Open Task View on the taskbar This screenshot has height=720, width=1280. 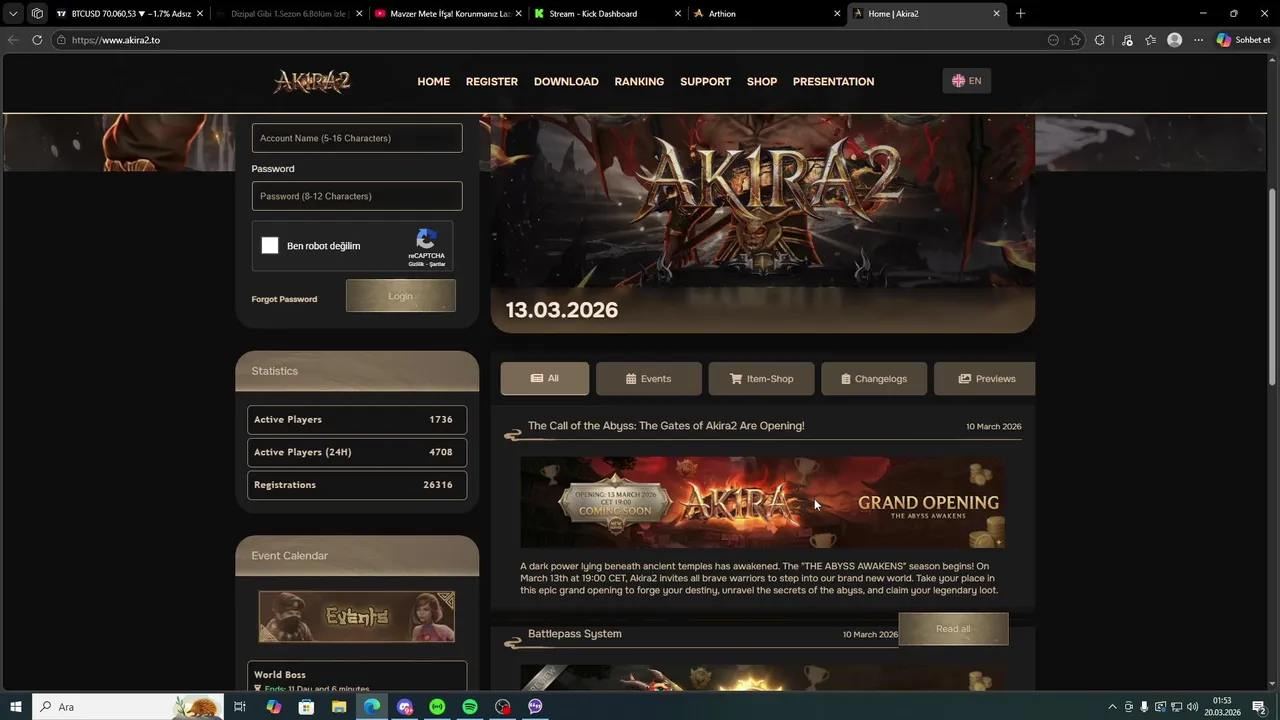tap(240, 707)
